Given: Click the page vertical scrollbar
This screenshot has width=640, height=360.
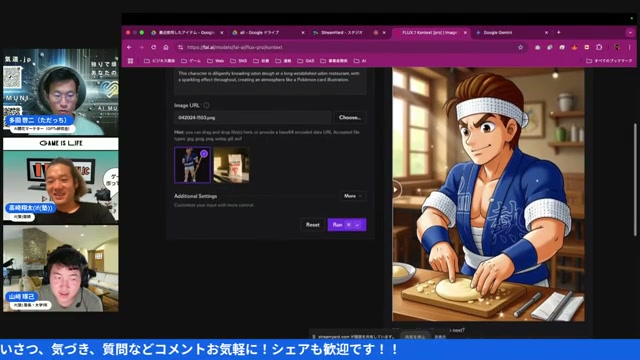Looking at the screenshot, I should [x=635, y=180].
